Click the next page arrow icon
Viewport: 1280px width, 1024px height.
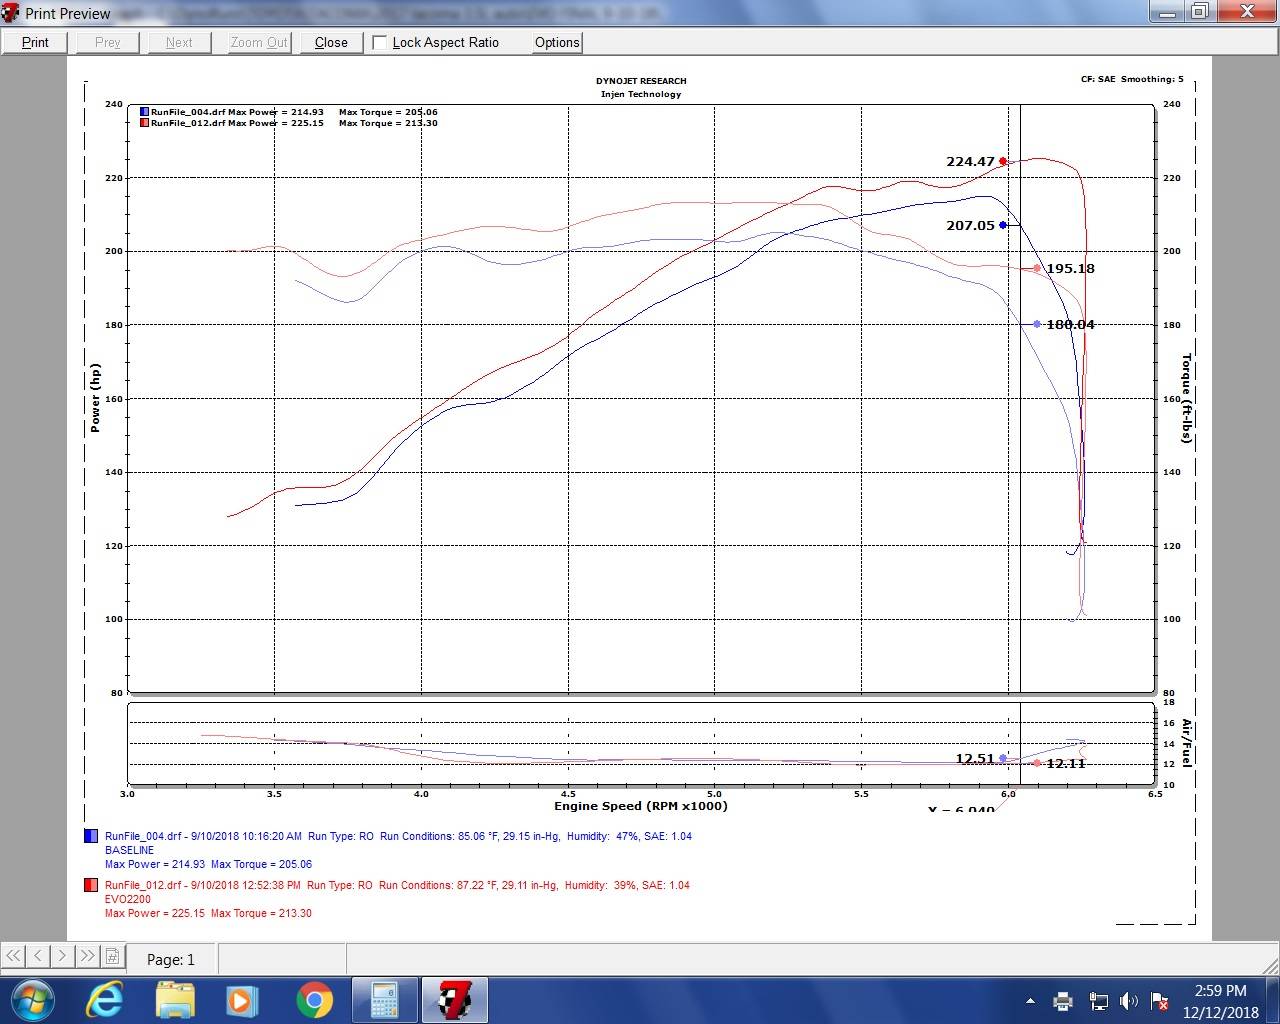point(61,957)
